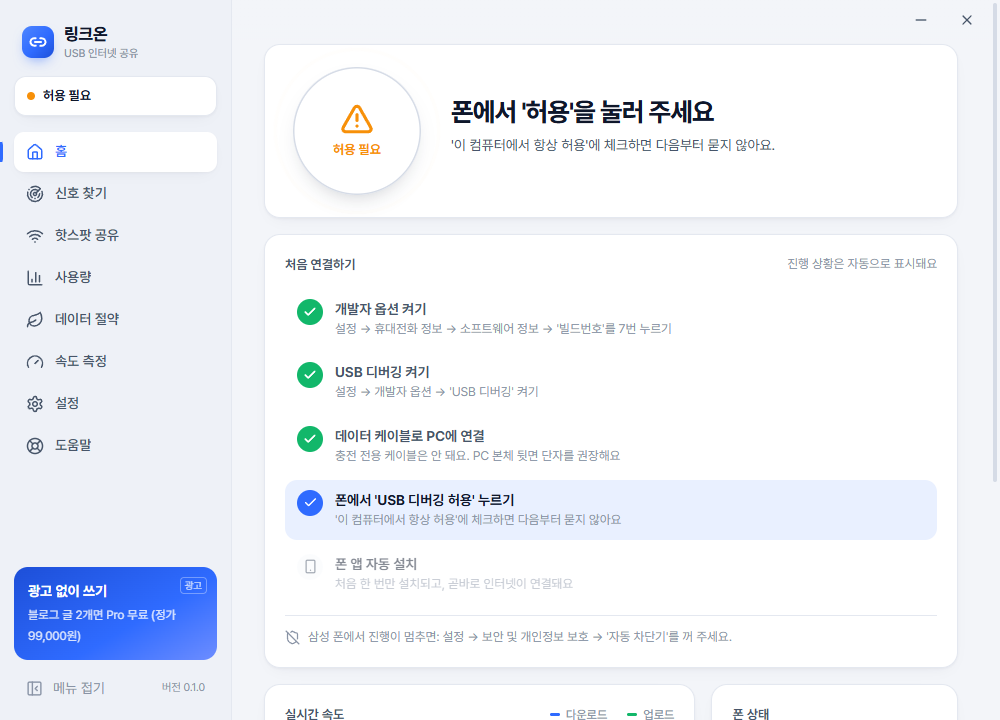Go to 핫스팟 공유 section
Viewport: 1000px width, 720px height.
click(x=115, y=235)
